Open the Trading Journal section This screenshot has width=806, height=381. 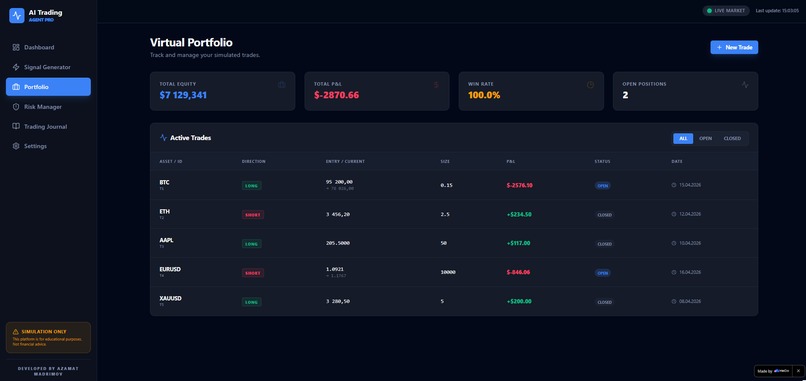click(x=48, y=126)
